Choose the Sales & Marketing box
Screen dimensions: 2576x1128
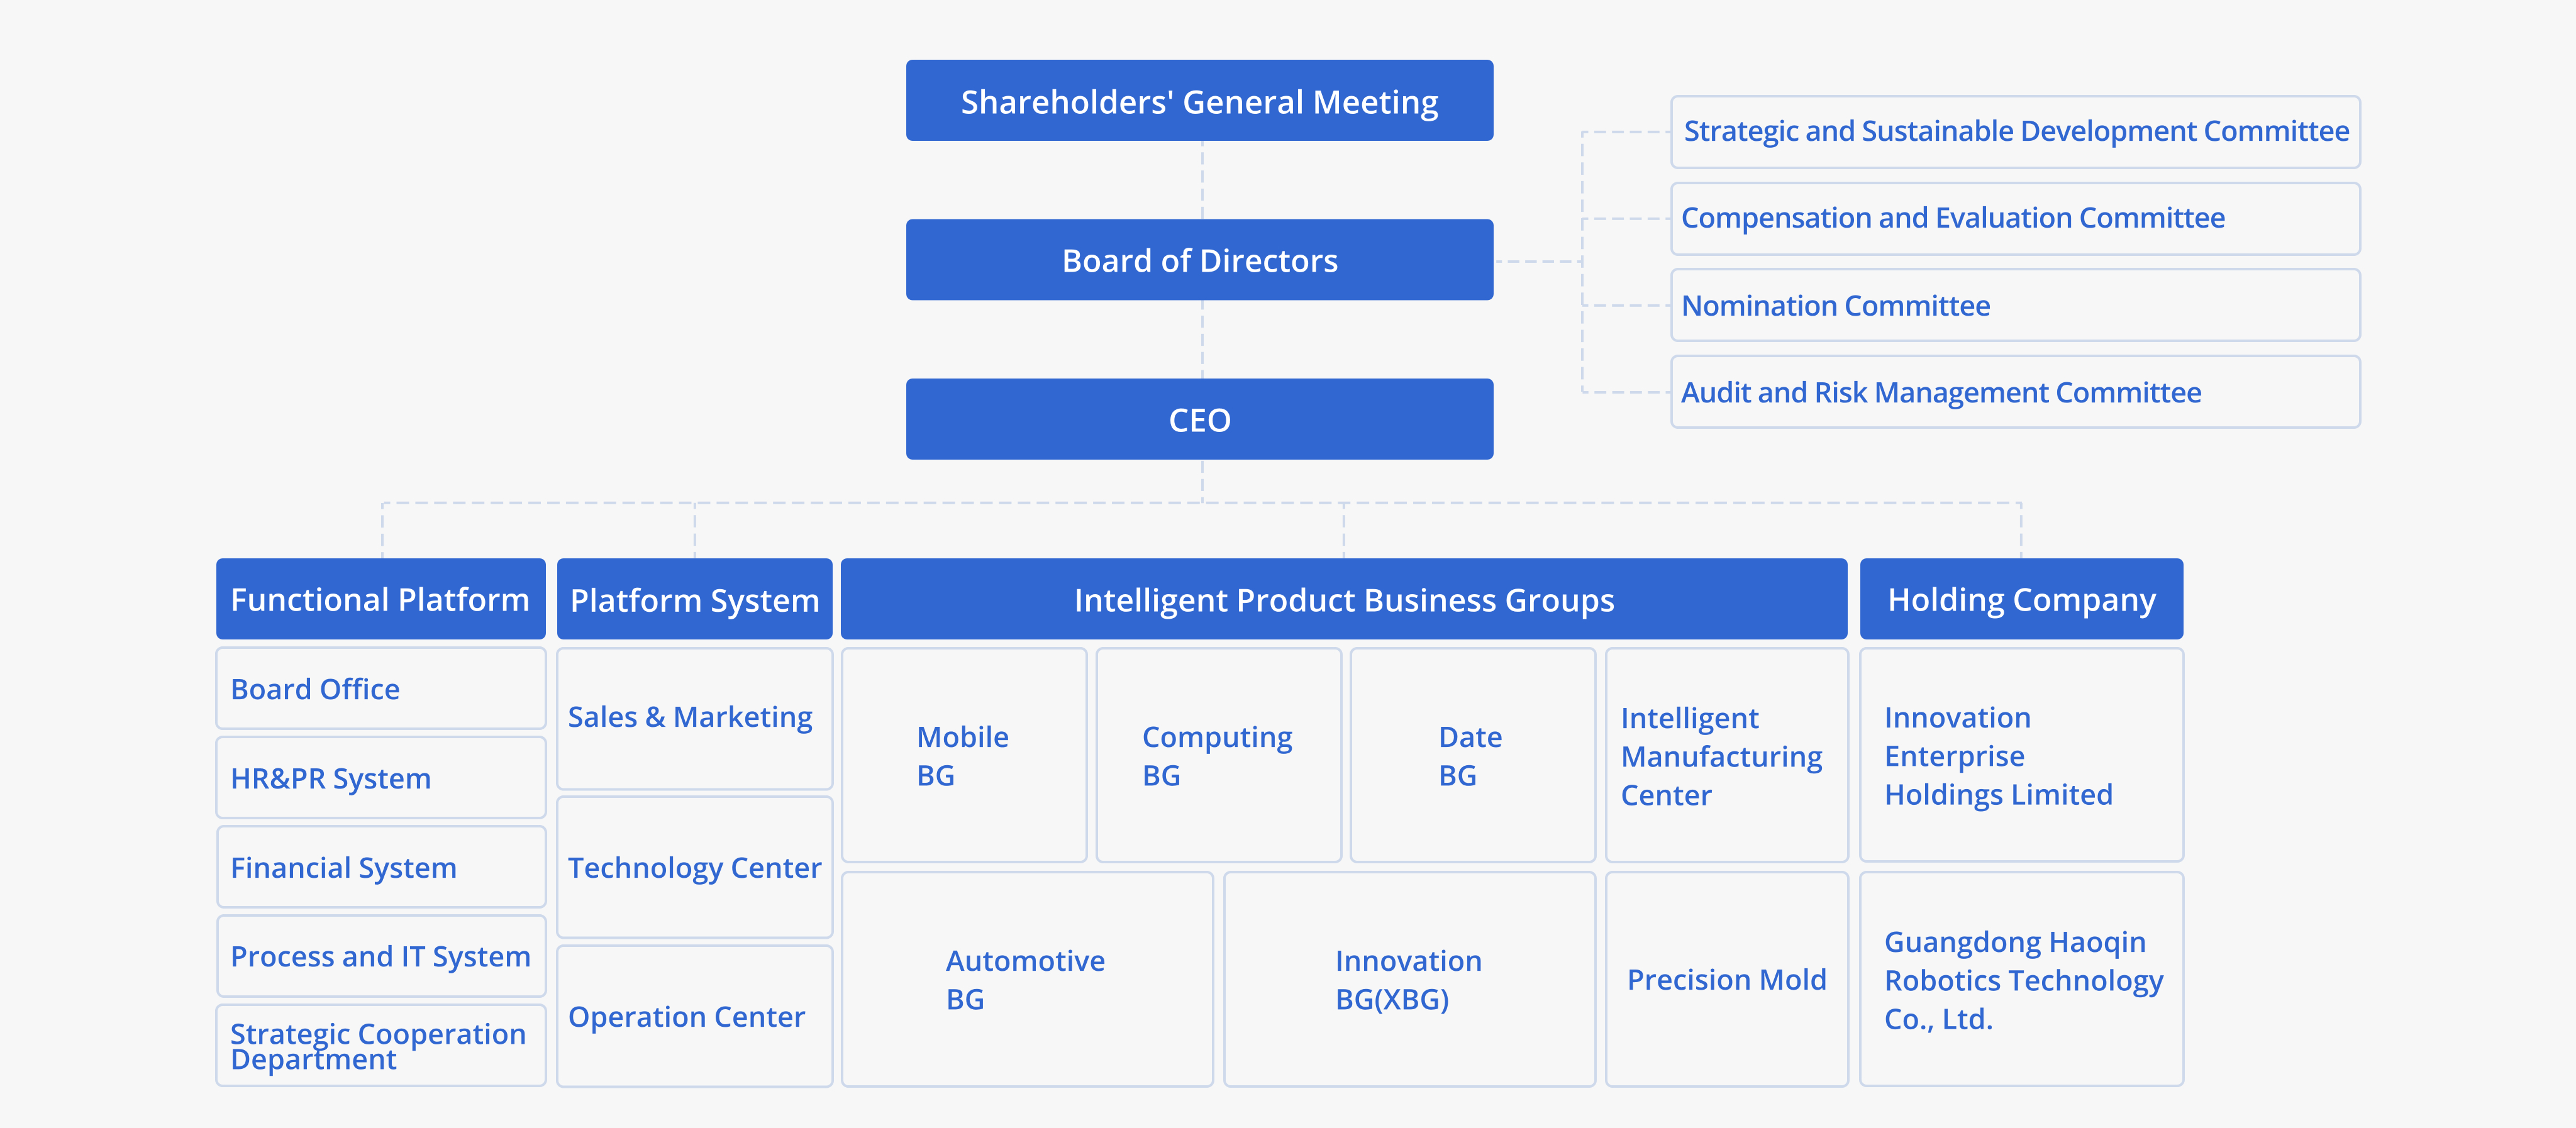694,718
